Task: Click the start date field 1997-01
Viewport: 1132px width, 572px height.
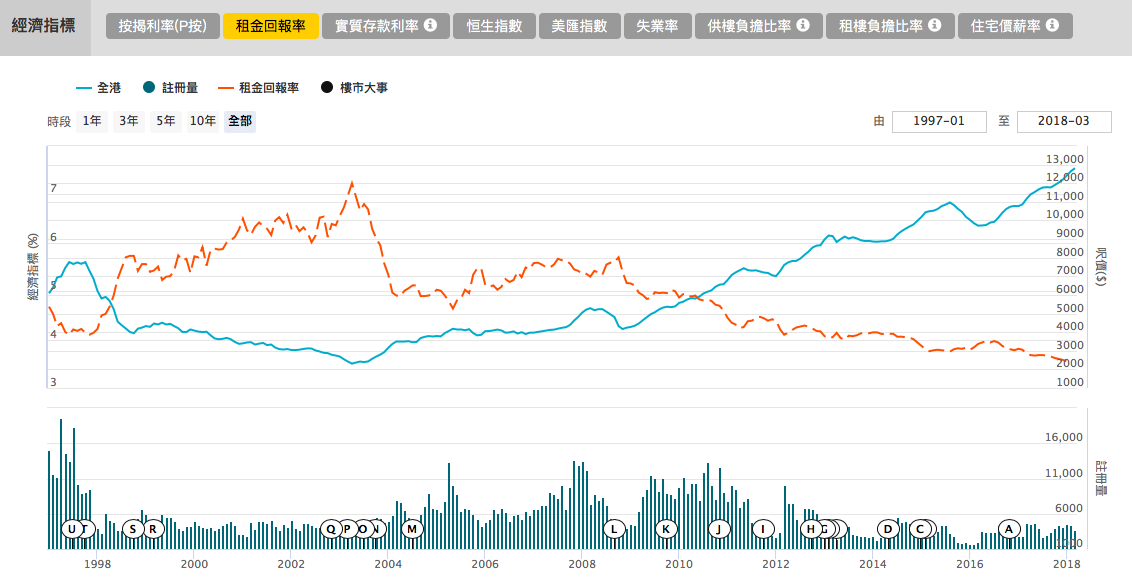Action: click(939, 121)
